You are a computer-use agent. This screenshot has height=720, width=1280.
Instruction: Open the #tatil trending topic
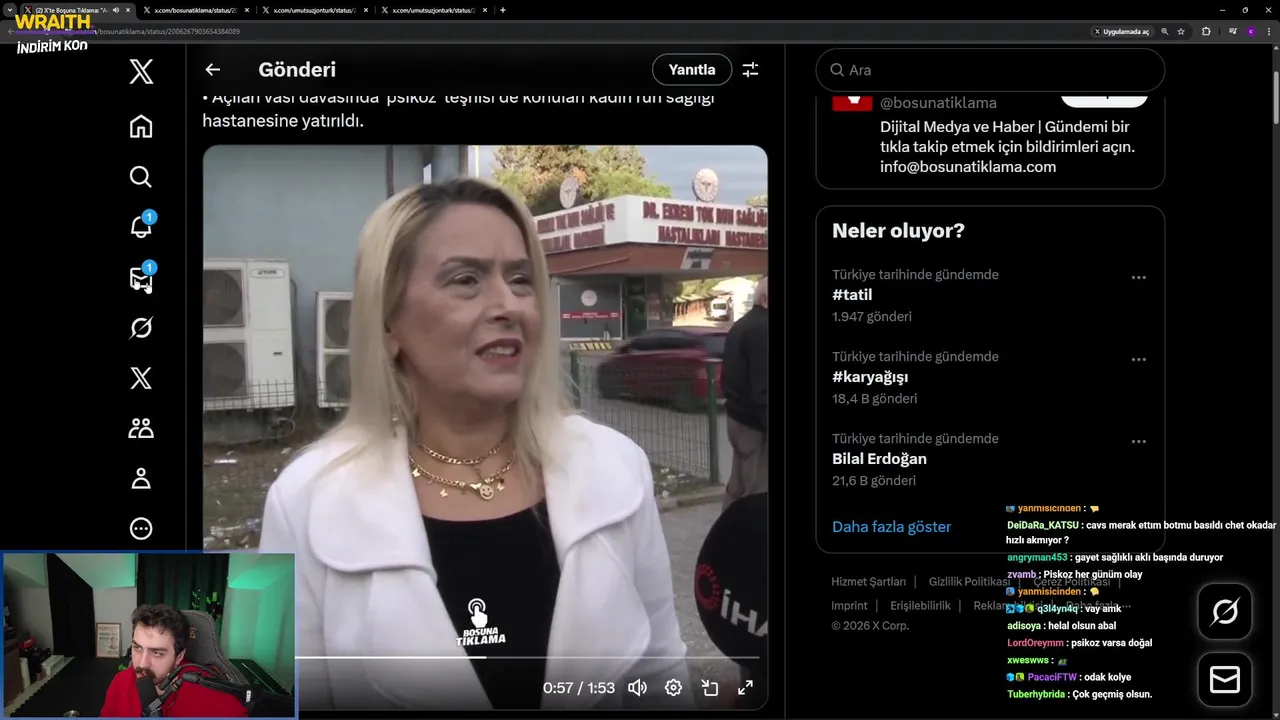point(852,295)
